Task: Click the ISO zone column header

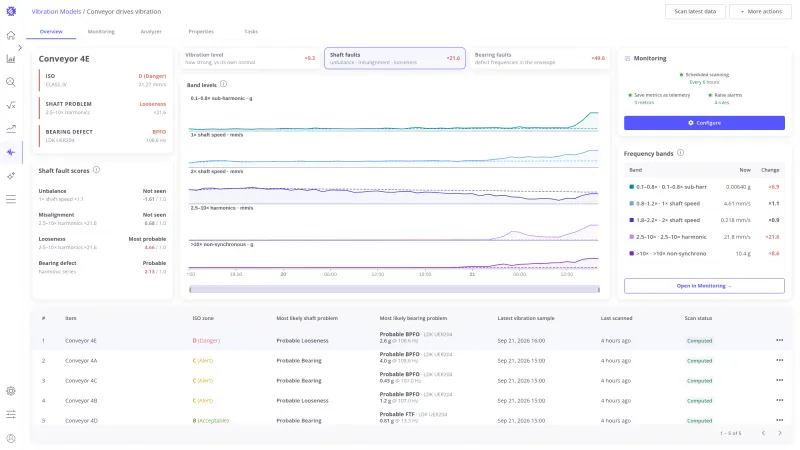Action: click(x=203, y=318)
